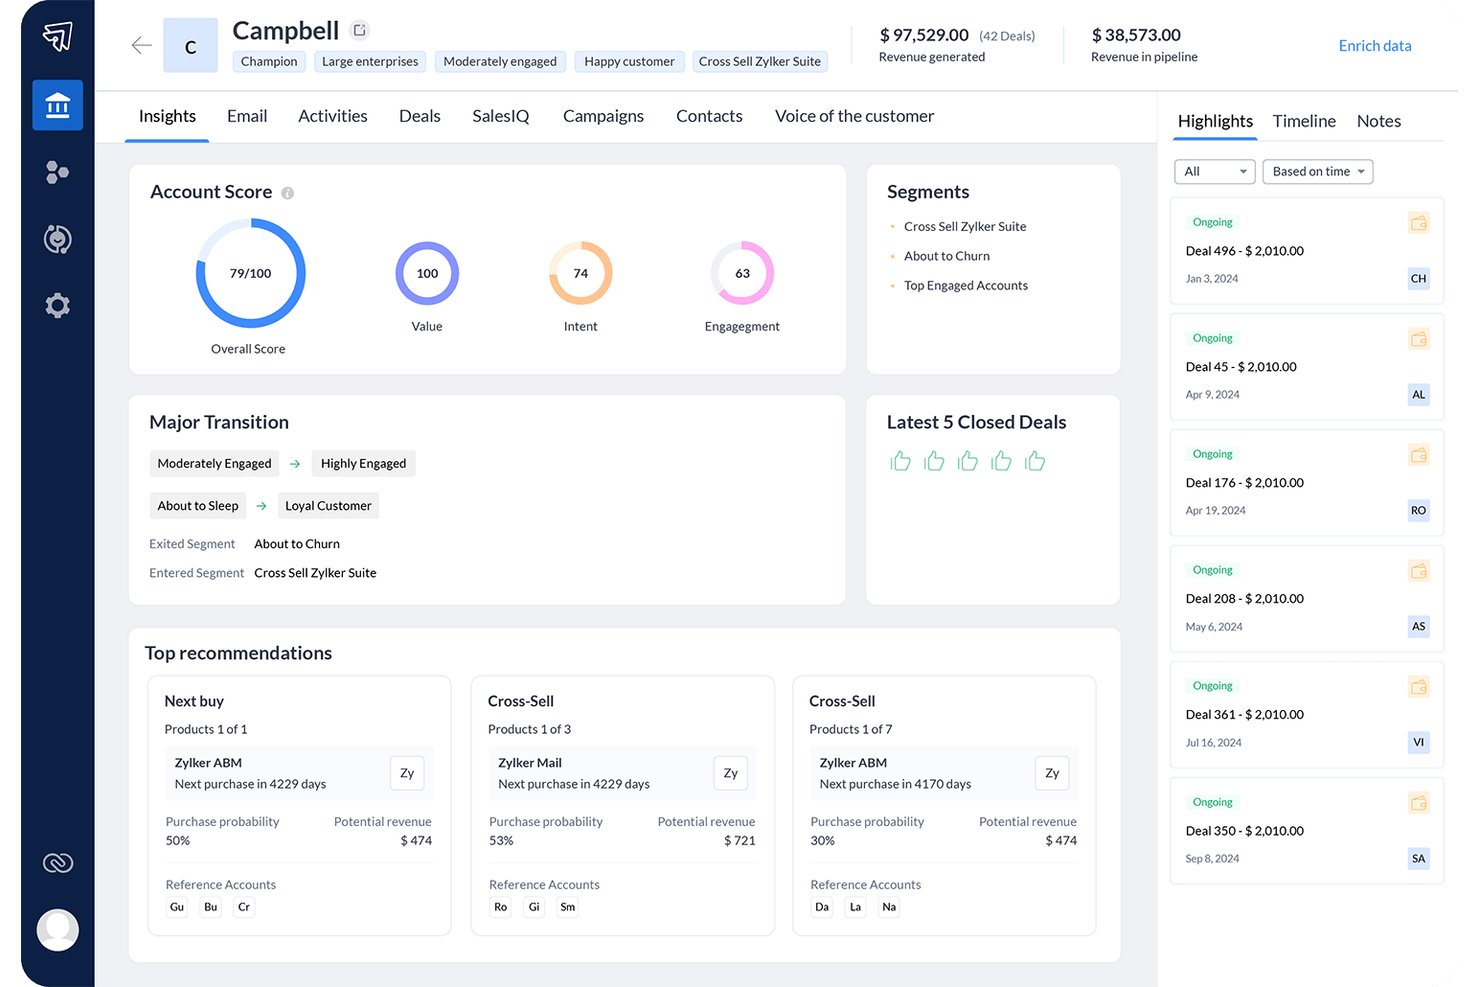Switch to the Deals tab
The height and width of the screenshot is (987, 1480).
420,116
